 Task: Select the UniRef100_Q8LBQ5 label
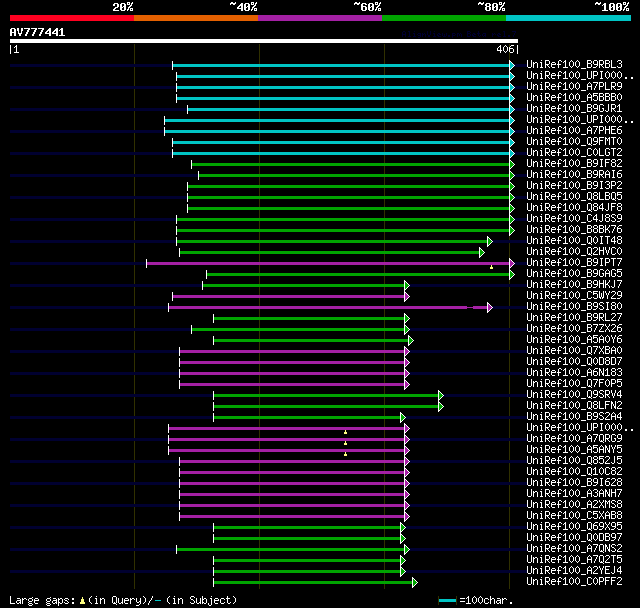coord(574,197)
